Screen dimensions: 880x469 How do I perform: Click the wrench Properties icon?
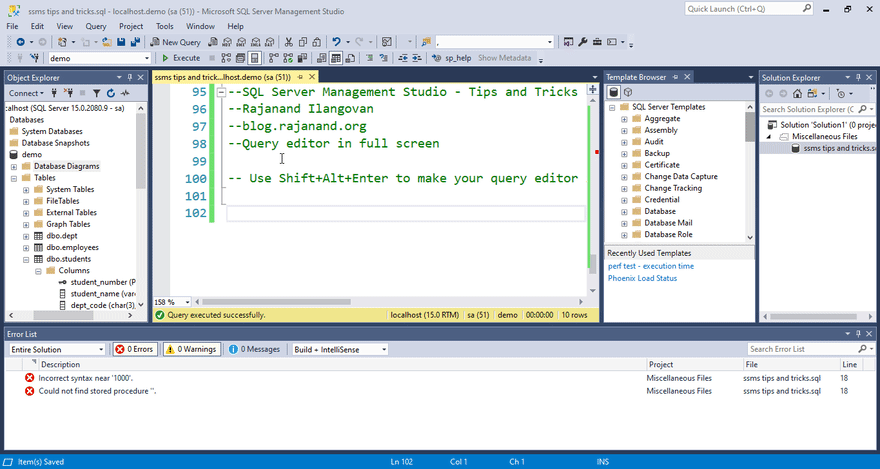coord(583,42)
